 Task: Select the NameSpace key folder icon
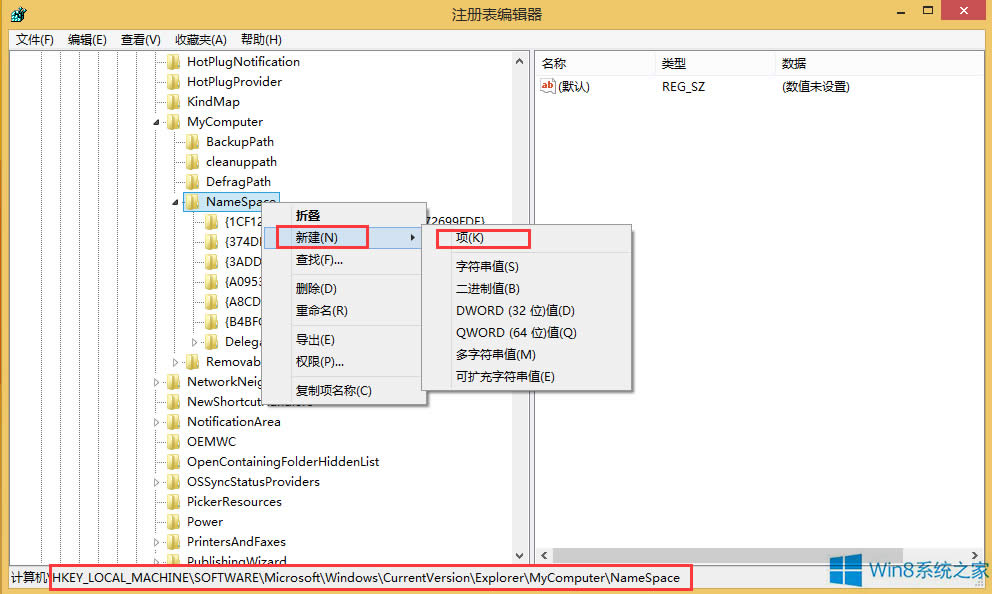click(x=192, y=201)
